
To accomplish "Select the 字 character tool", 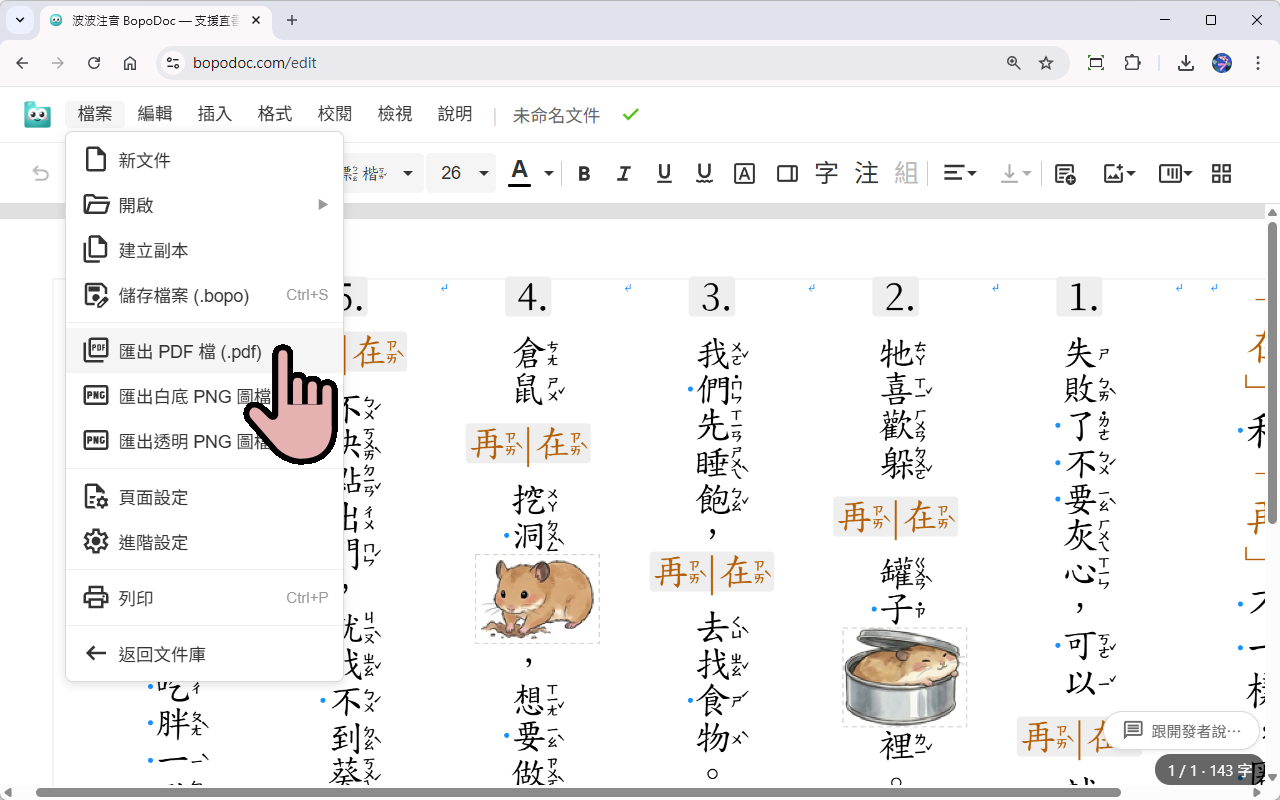I will 826,173.
